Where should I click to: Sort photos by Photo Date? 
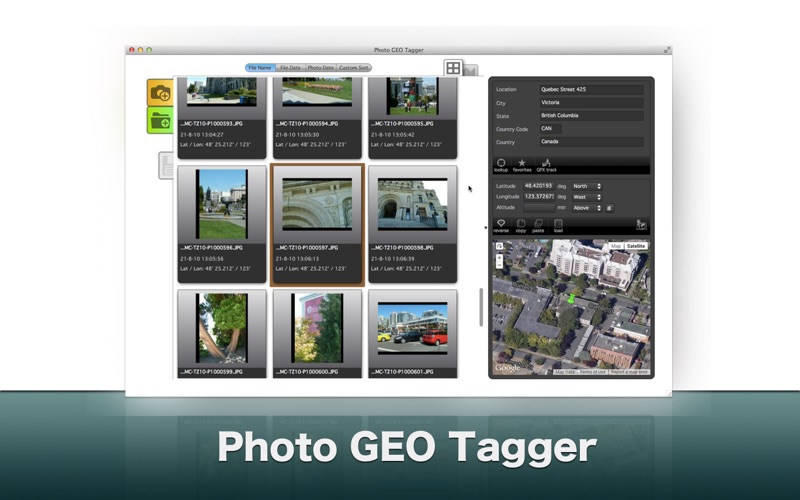320,68
